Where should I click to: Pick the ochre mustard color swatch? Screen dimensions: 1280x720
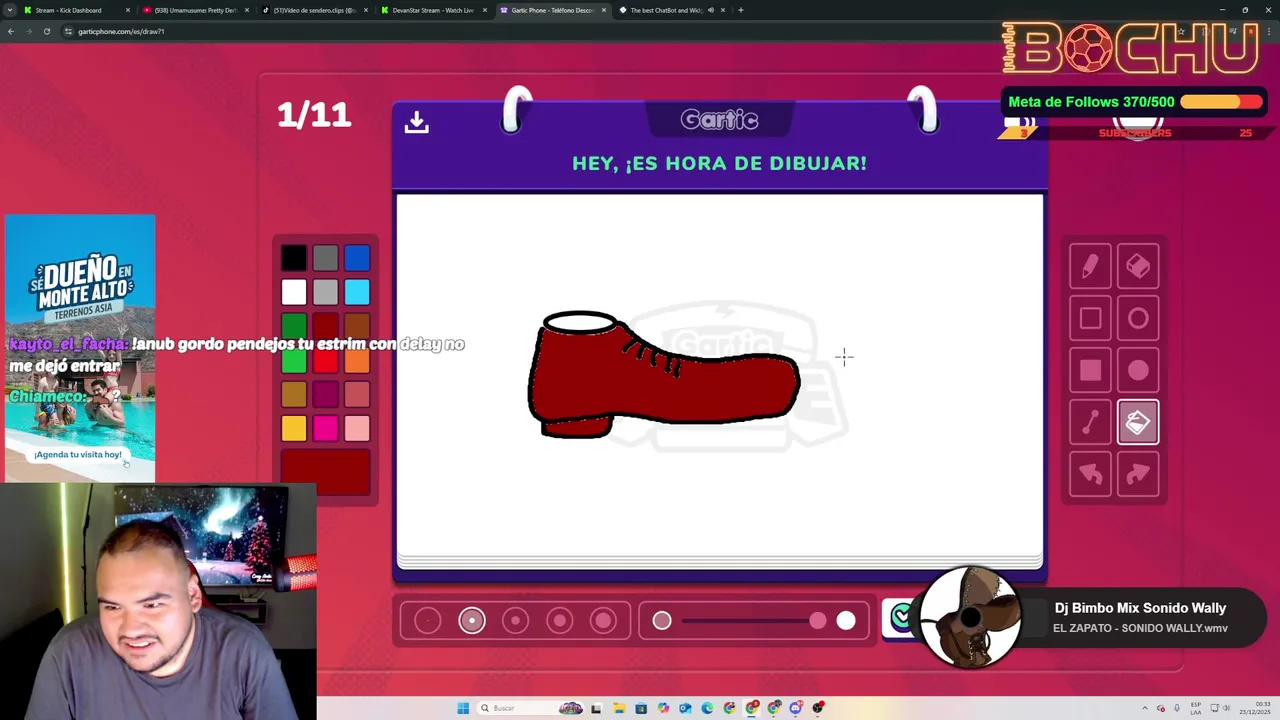(293, 394)
